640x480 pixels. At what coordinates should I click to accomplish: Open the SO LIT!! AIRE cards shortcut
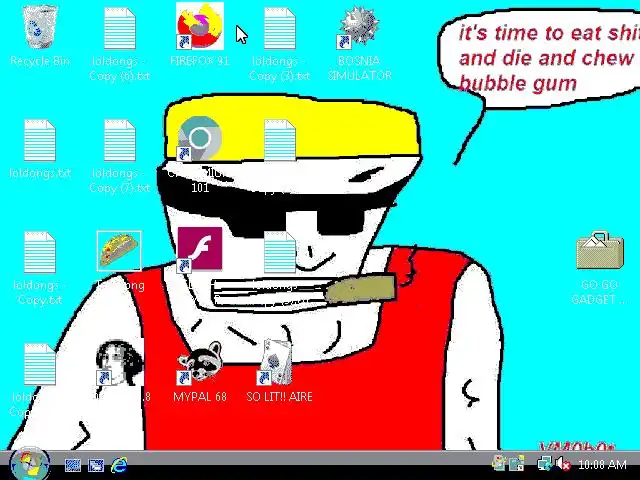click(276, 362)
